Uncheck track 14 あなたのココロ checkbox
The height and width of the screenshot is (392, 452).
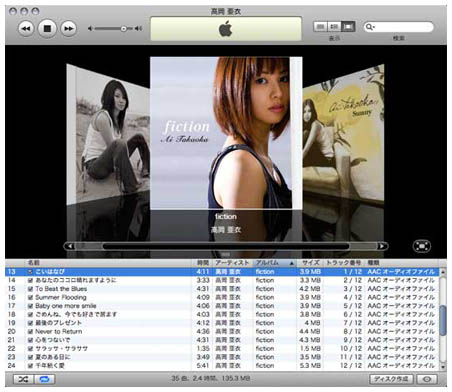point(30,280)
